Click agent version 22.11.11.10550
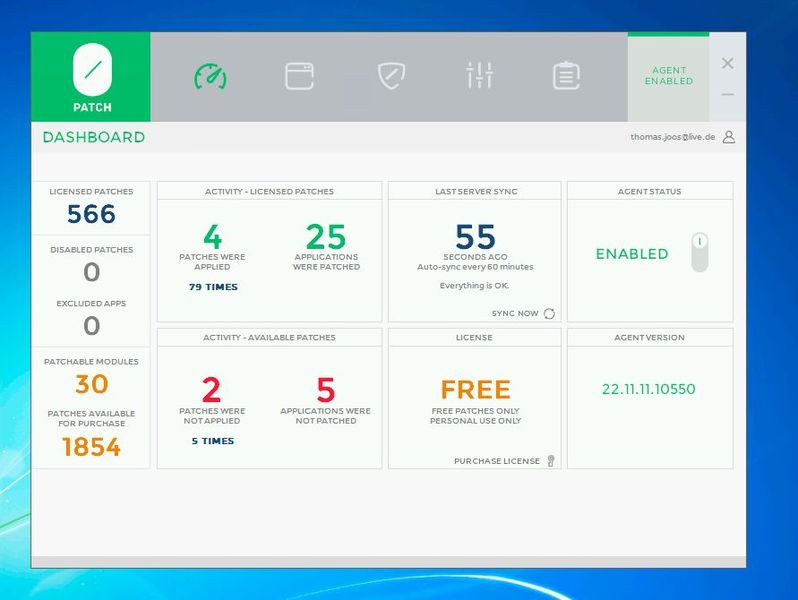Image resolution: width=798 pixels, height=600 pixels. point(648,389)
